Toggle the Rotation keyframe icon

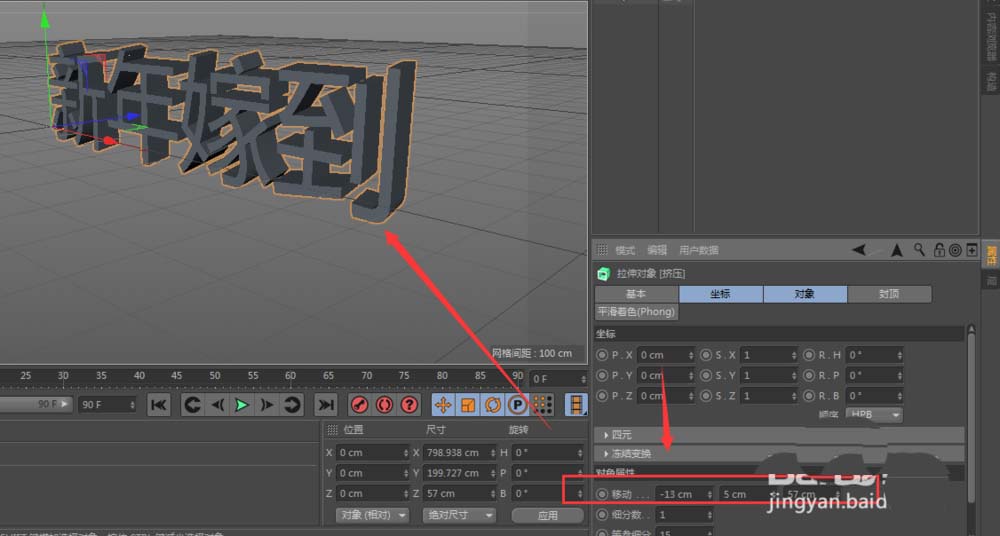point(492,405)
